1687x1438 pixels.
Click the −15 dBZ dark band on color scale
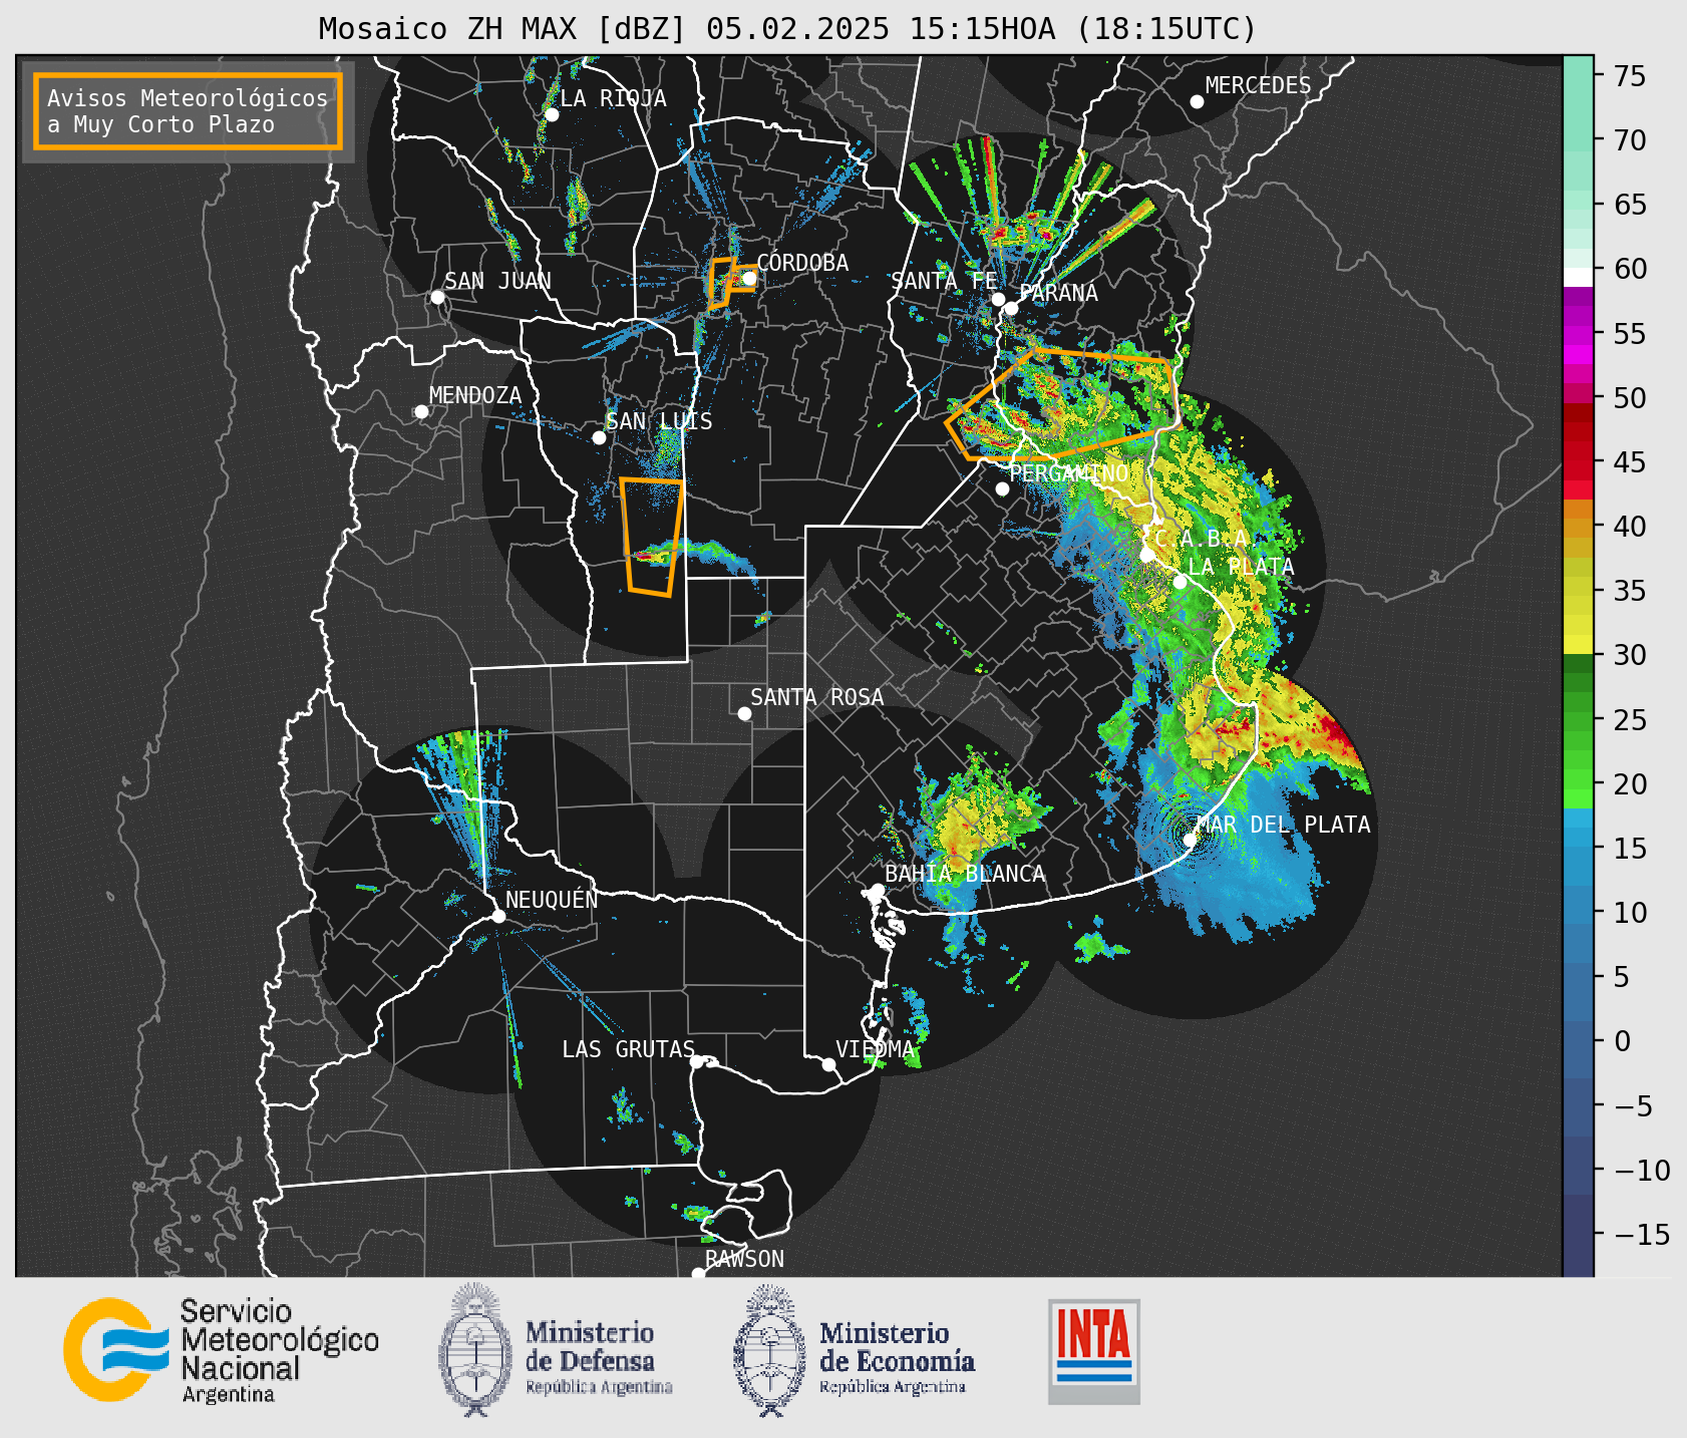(1578, 1234)
